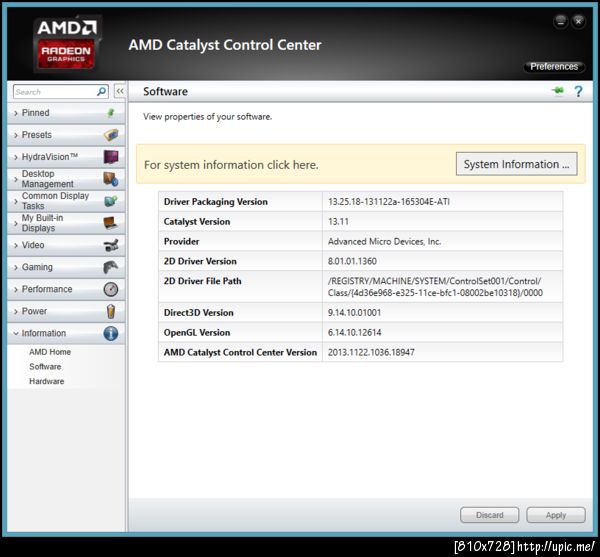600x557 pixels.
Task: Open the Preferences menu
Action: coord(554,67)
